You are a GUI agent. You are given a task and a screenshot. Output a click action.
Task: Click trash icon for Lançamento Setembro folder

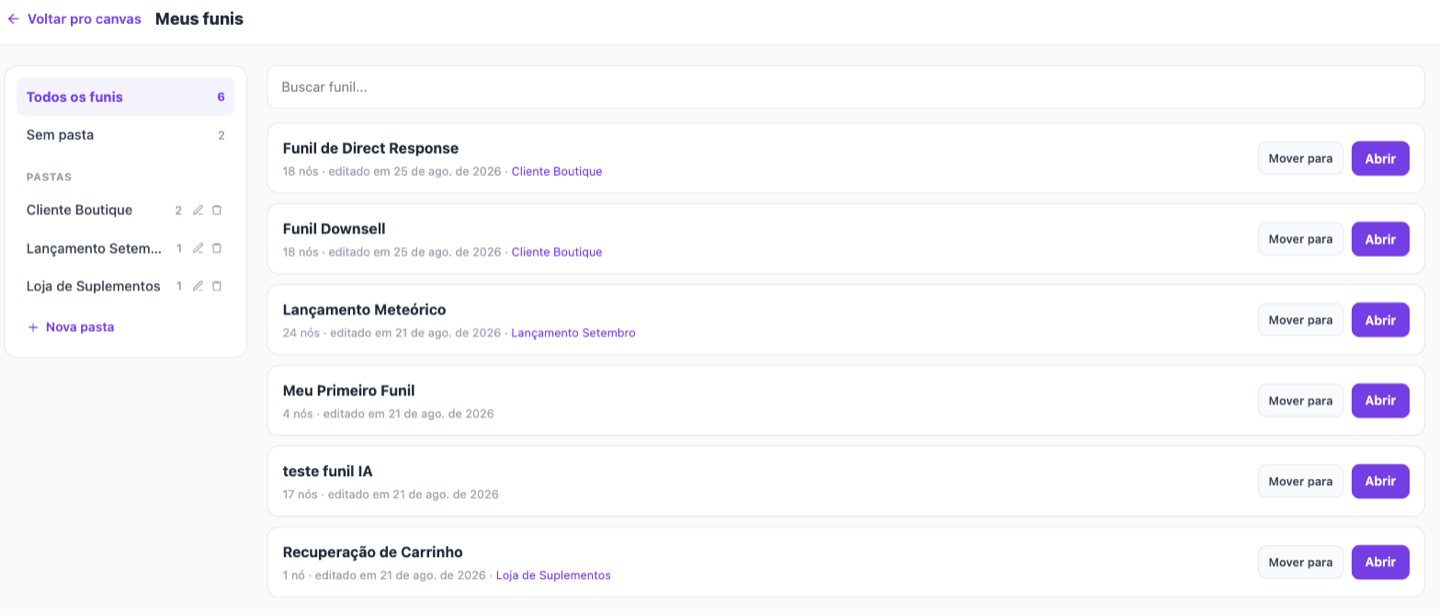217,248
